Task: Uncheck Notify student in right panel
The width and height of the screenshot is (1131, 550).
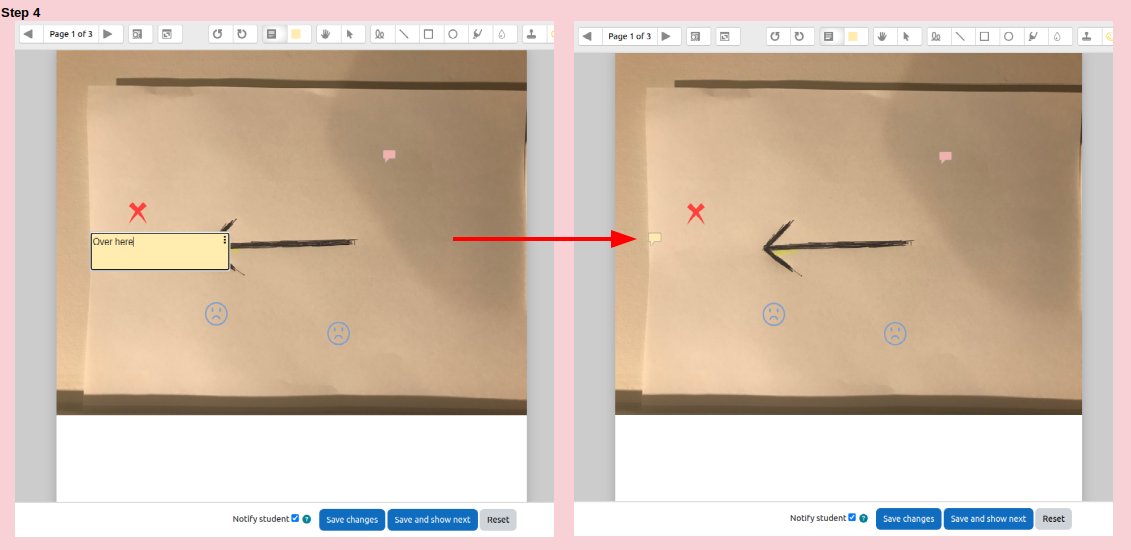Action: coord(853,518)
